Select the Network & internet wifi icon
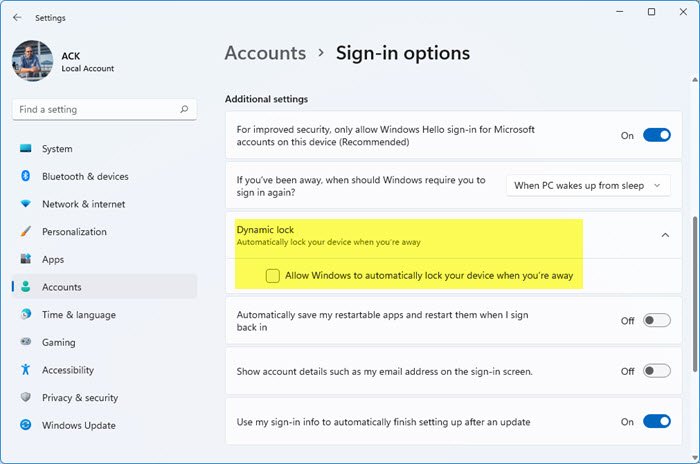This screenshot has width=700, height=464. [x=26, y=204]
